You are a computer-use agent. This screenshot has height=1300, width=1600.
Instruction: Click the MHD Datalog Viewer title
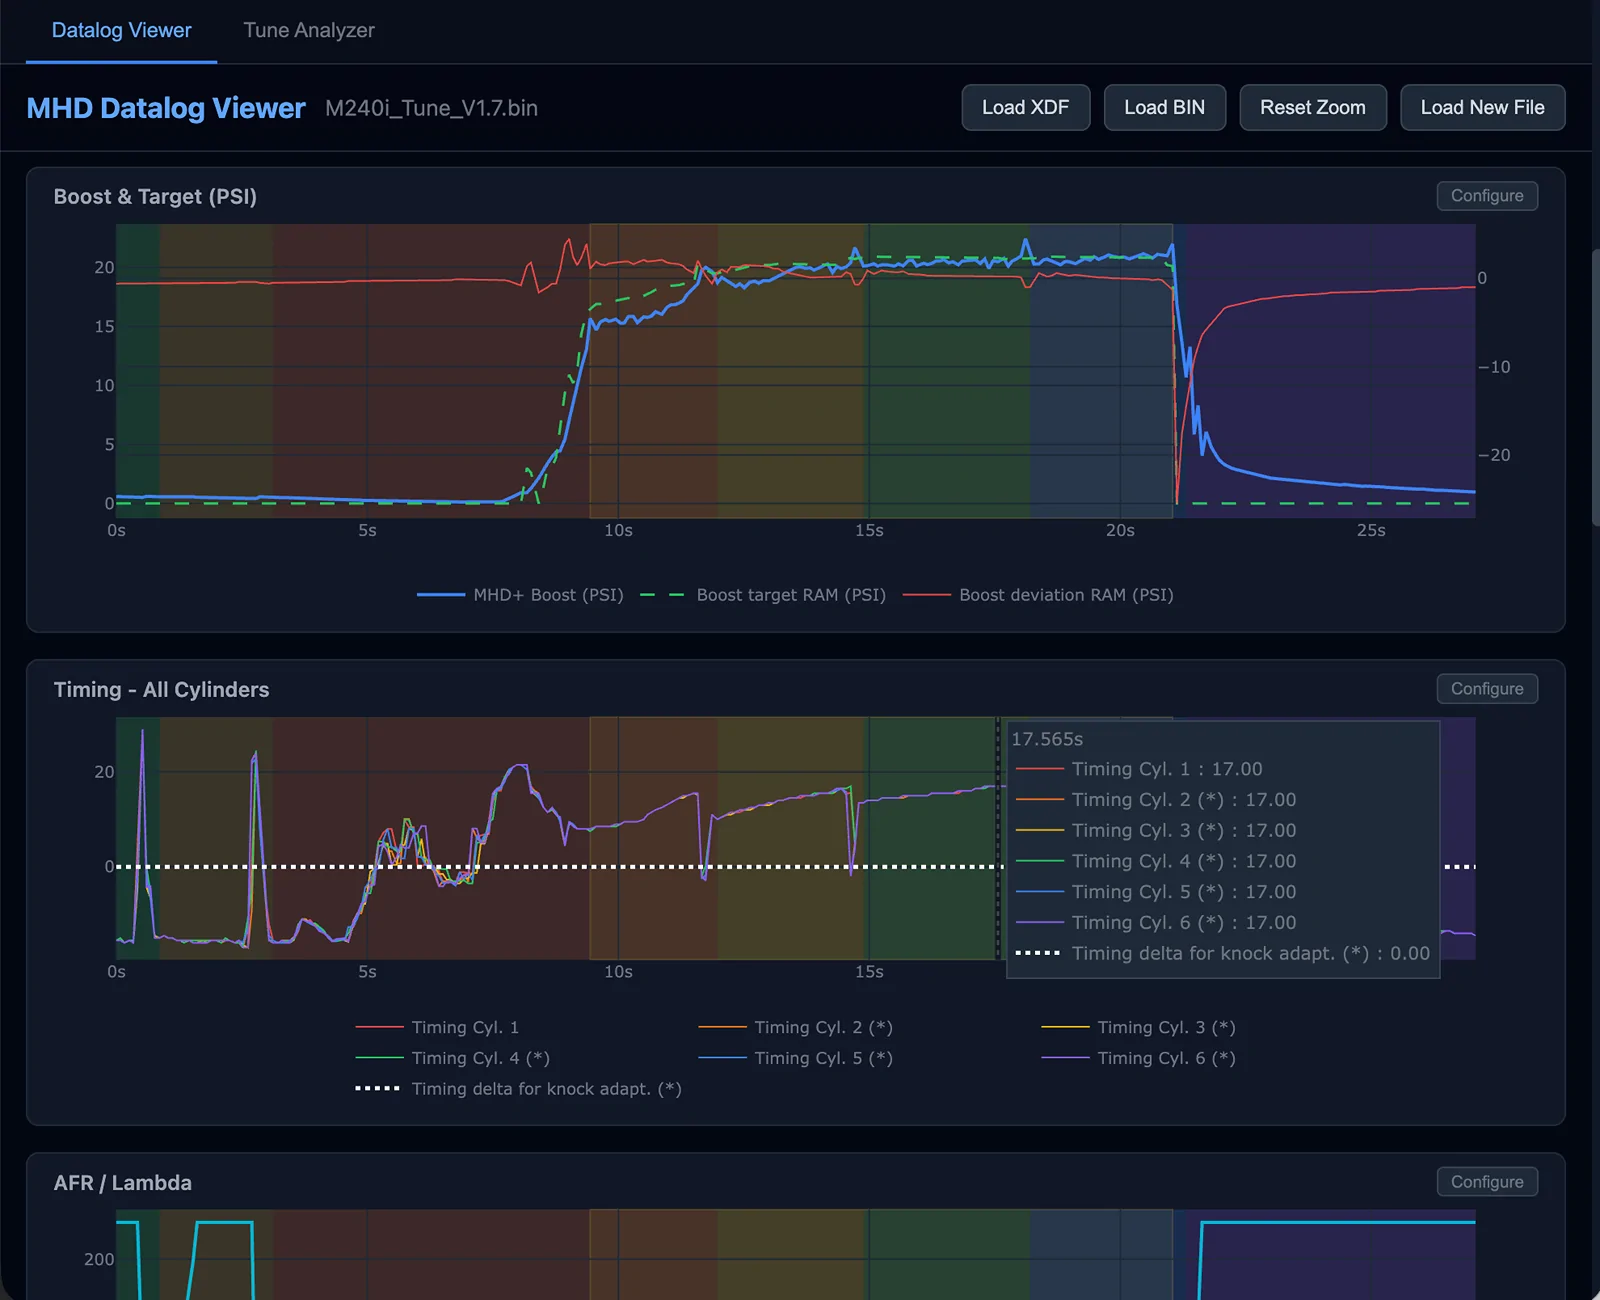(x=166, y=108)
